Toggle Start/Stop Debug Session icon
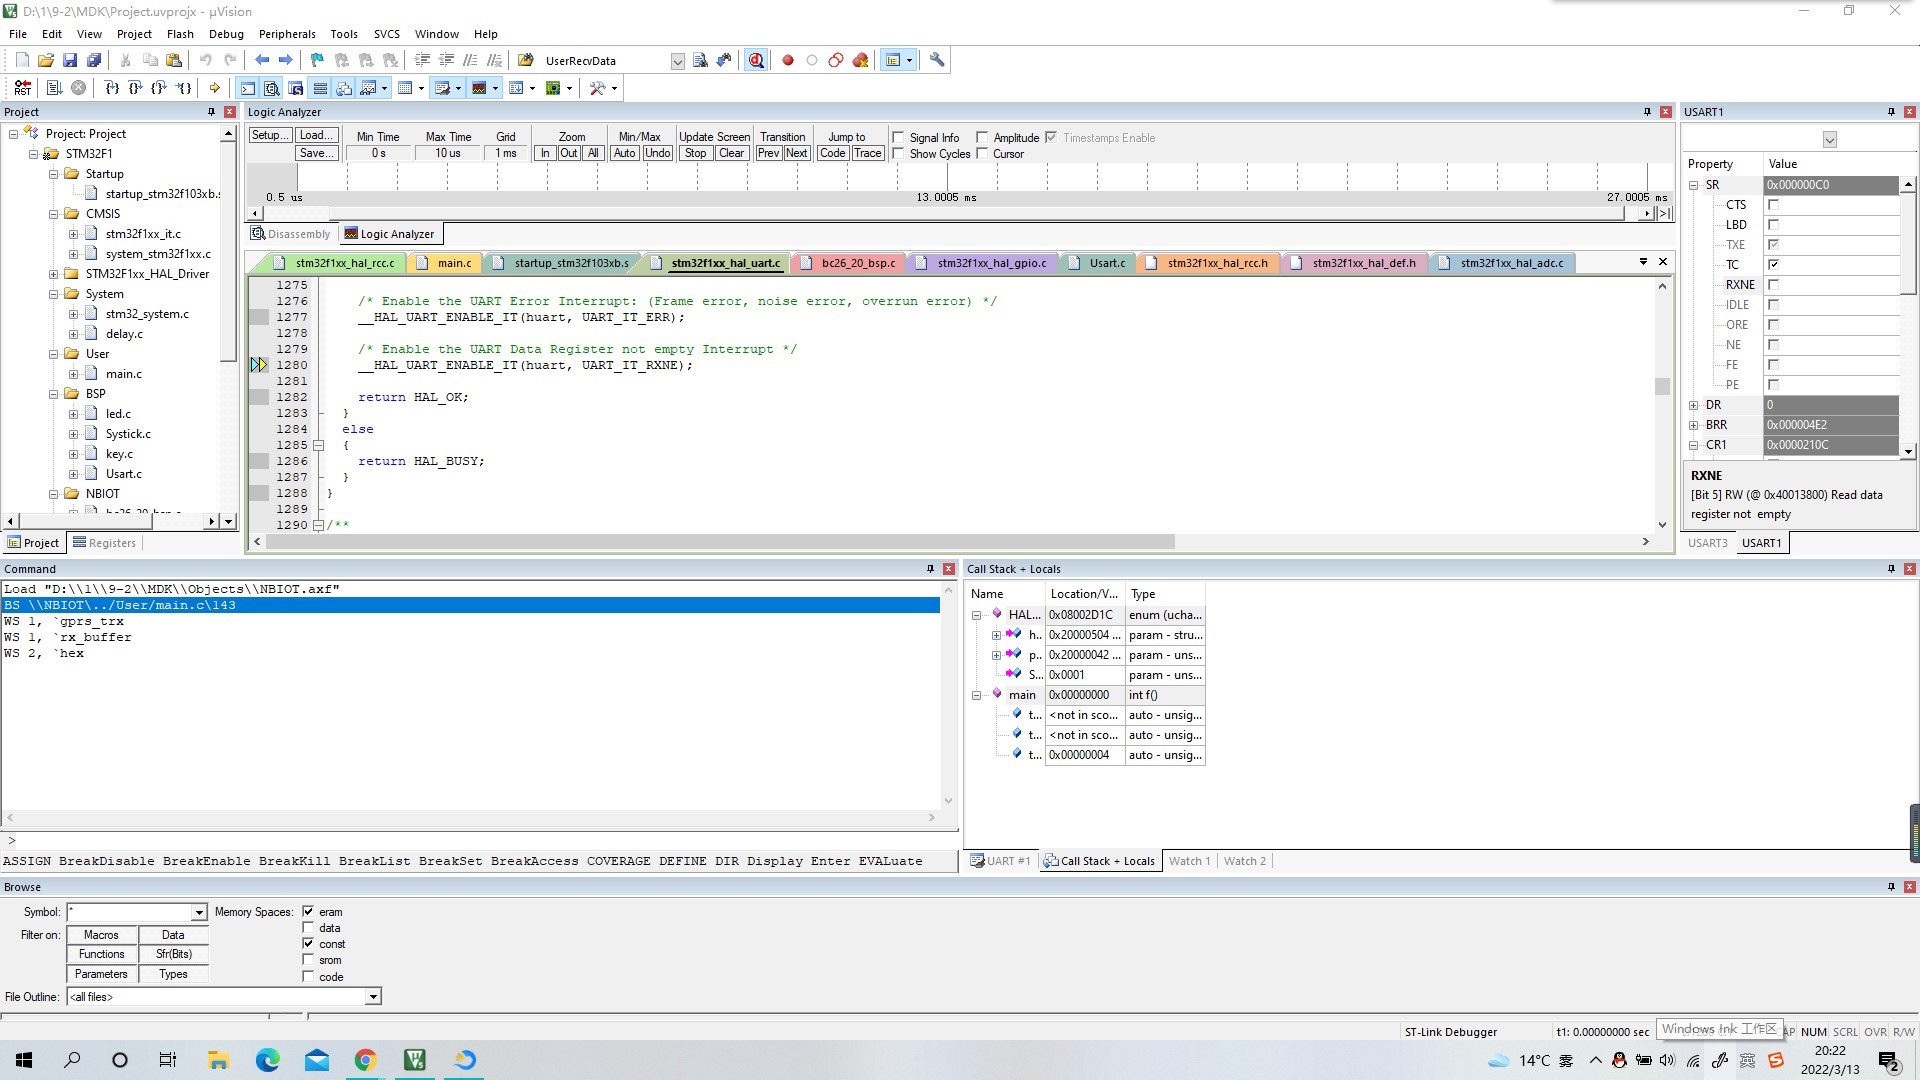 click(x=756, y=60)
